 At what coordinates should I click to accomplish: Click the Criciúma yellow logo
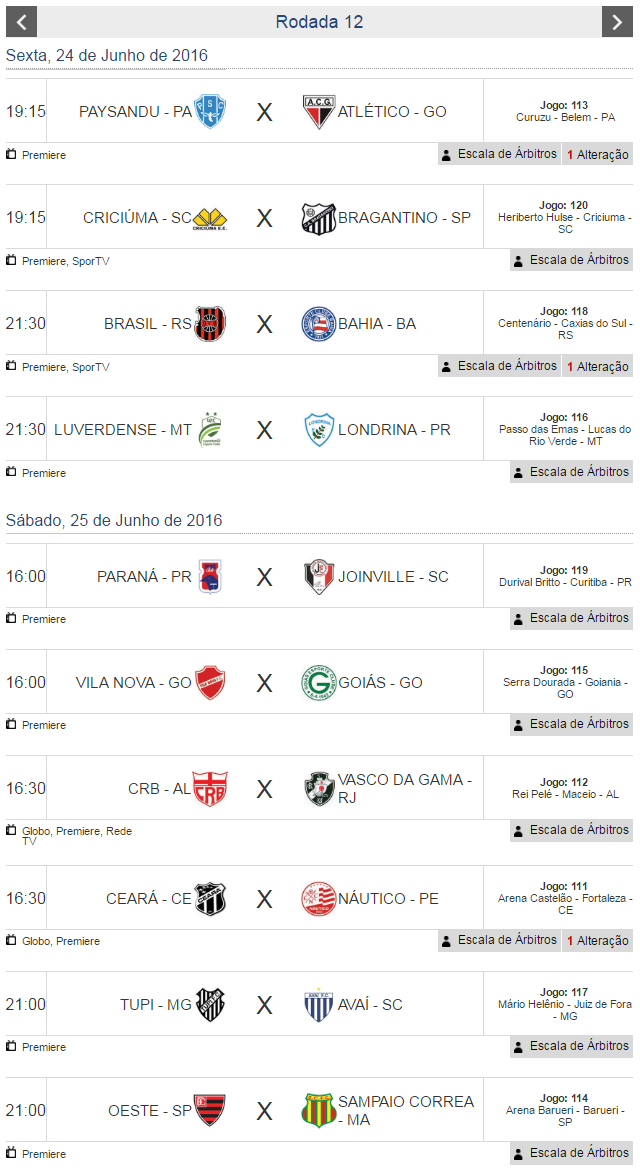[210, 218]
